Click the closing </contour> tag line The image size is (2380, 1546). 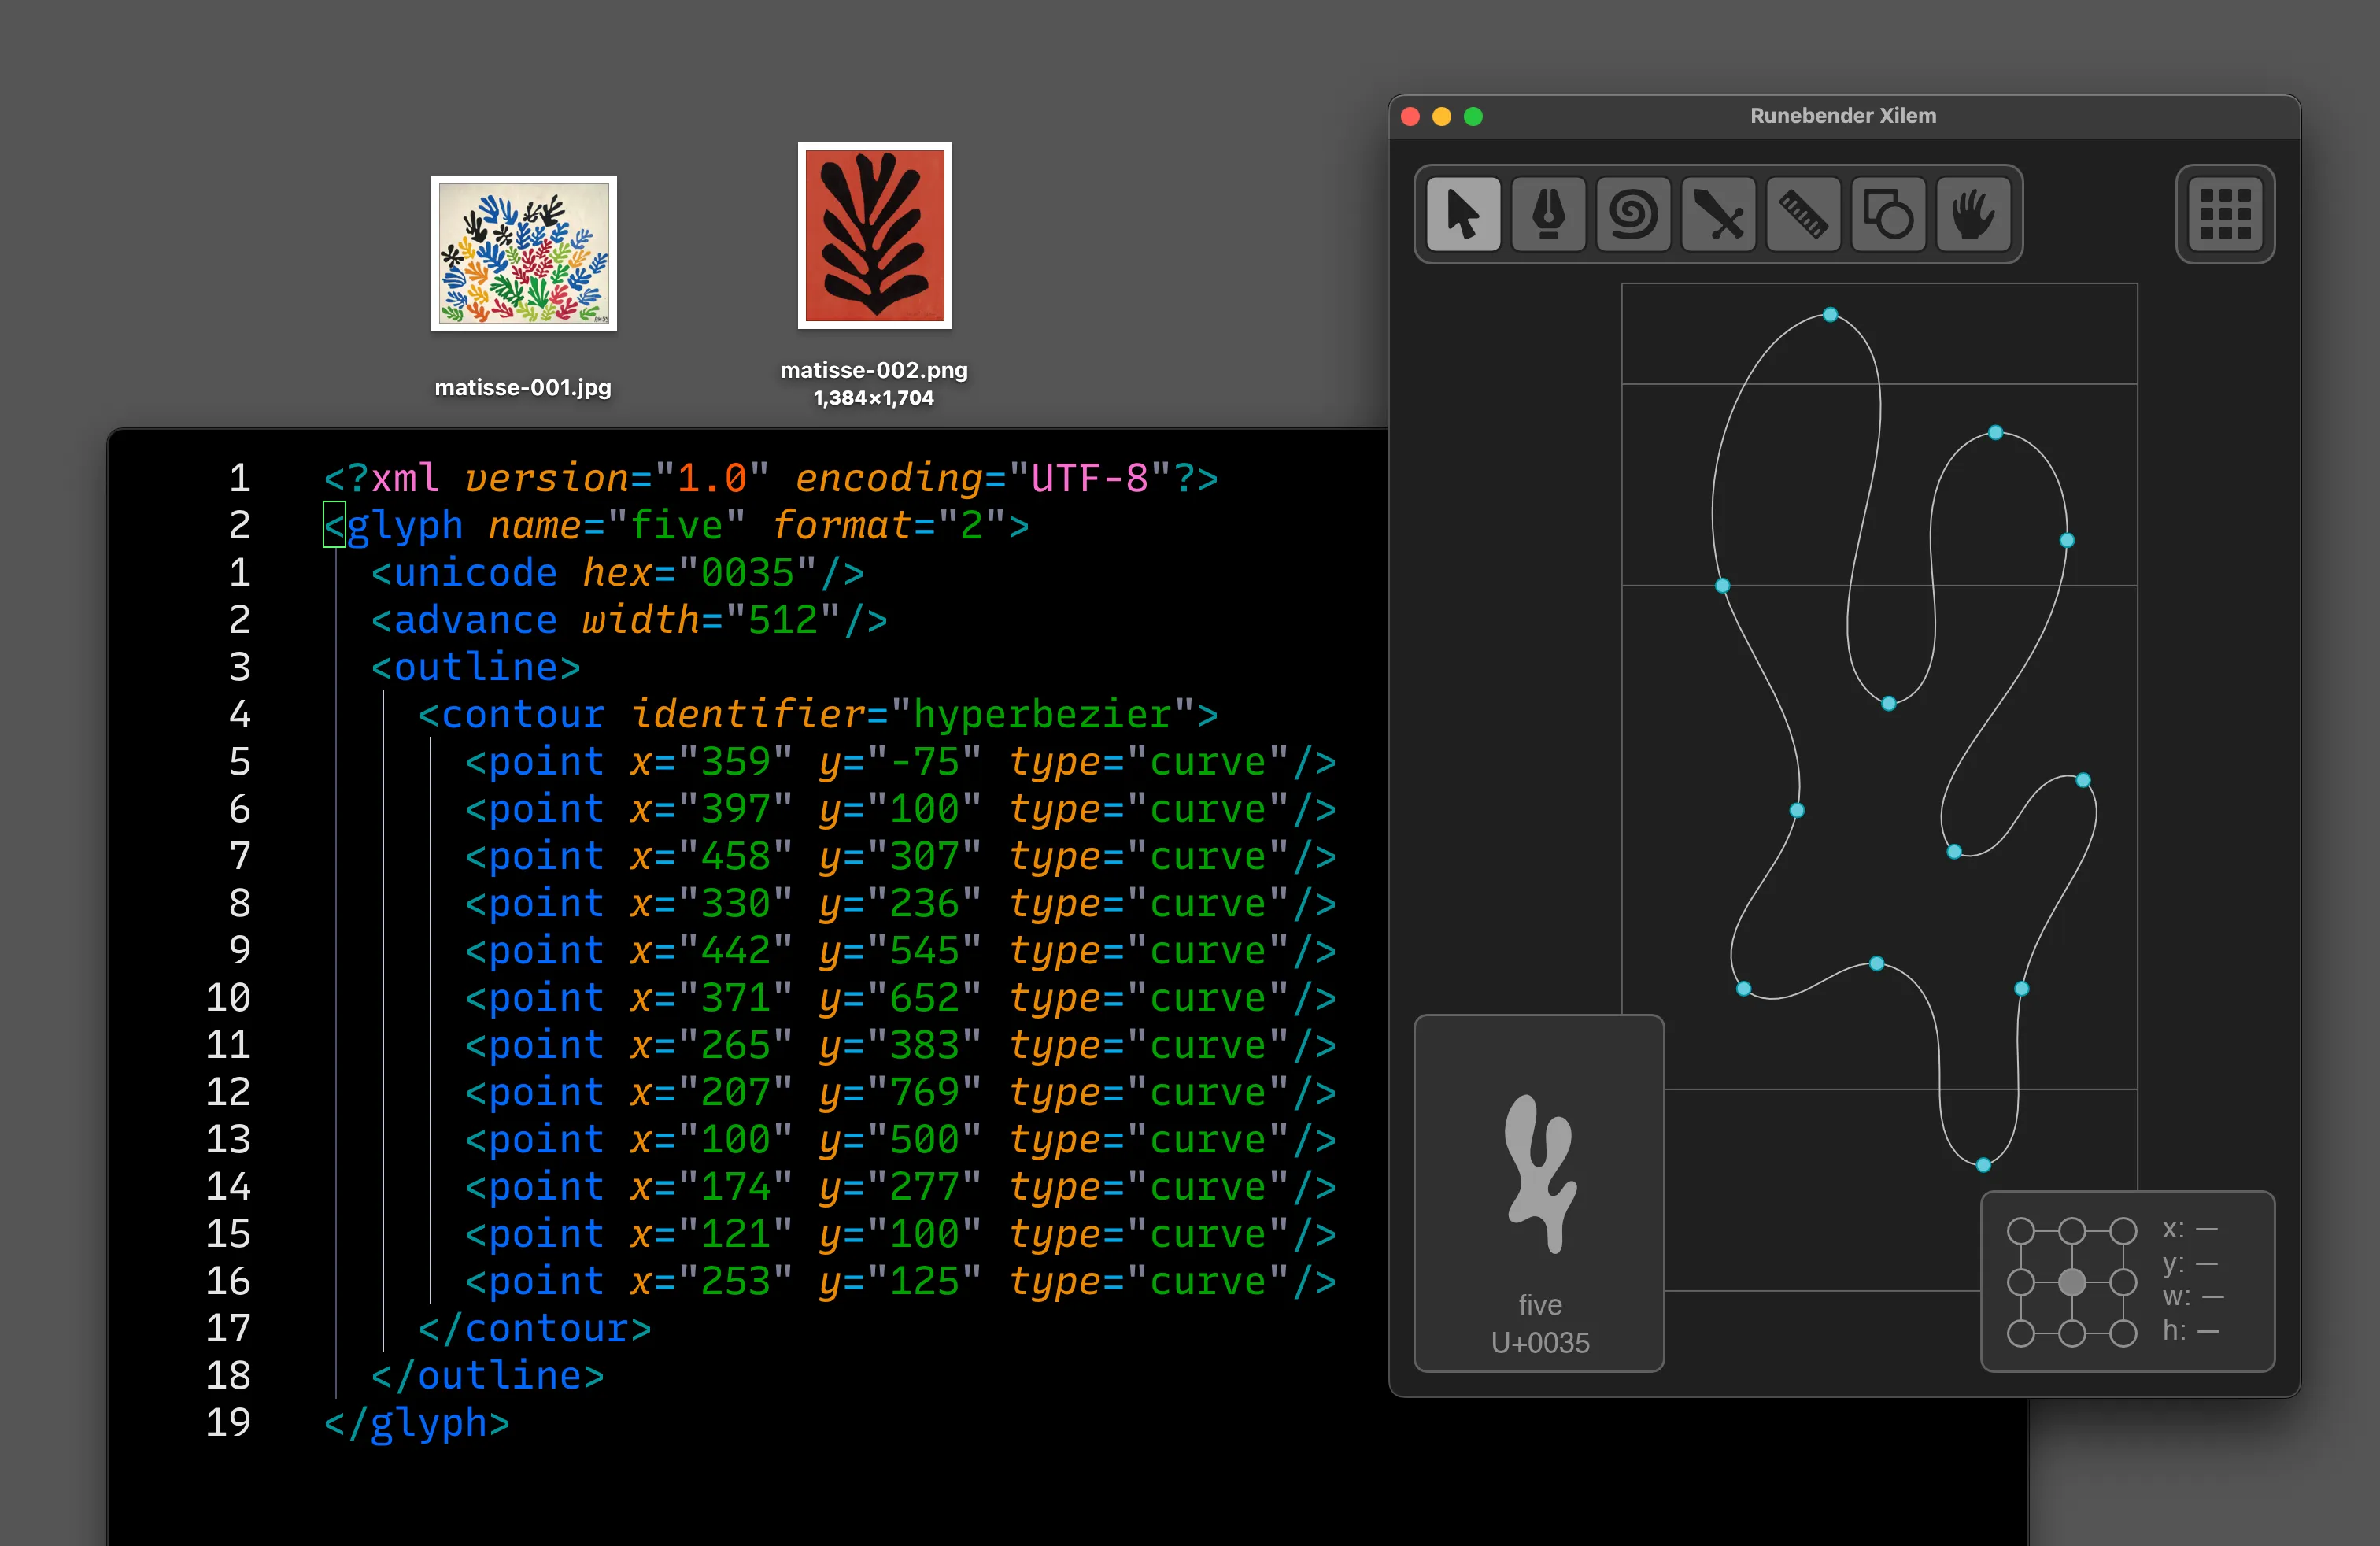pyautogui.click(x=534, y=1328)
